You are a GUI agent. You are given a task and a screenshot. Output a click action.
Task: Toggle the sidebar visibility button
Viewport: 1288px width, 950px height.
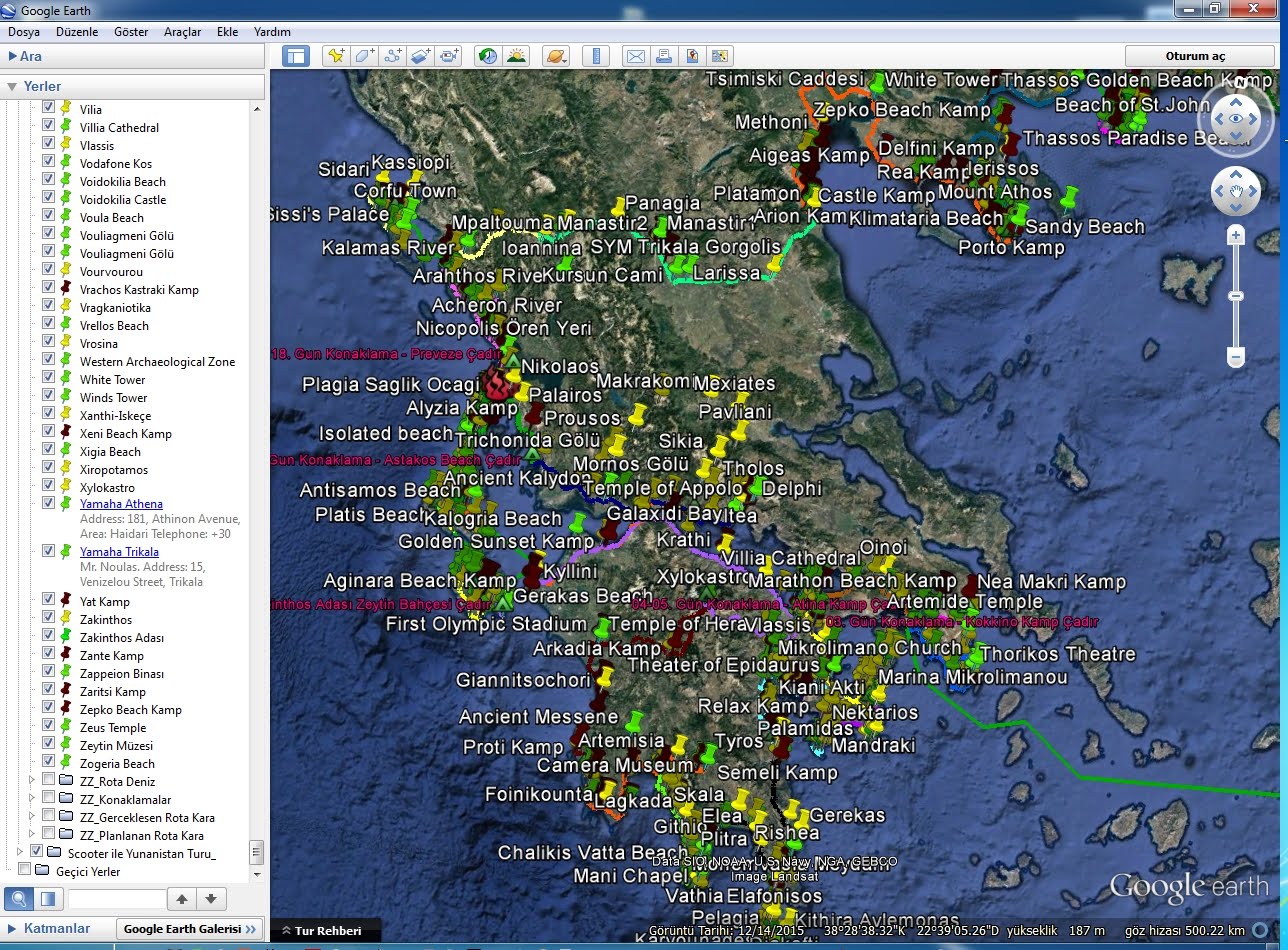(295, 56)
